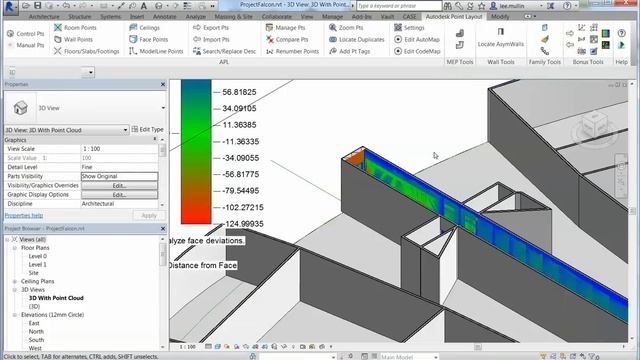Click the Manual Pts tool
Viewport: 640px width, 360px height.
[25, 45]
